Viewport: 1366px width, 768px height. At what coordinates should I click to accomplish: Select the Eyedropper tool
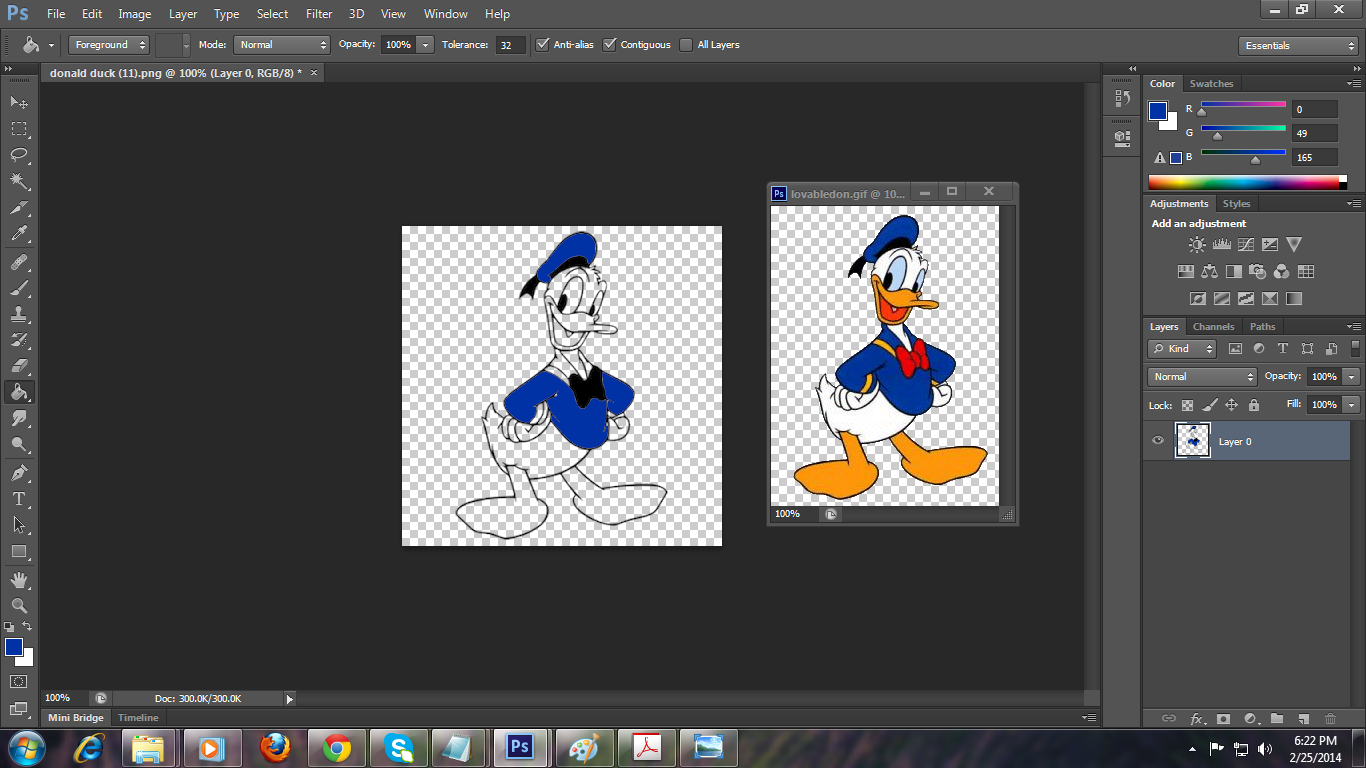tap(19, 234)
